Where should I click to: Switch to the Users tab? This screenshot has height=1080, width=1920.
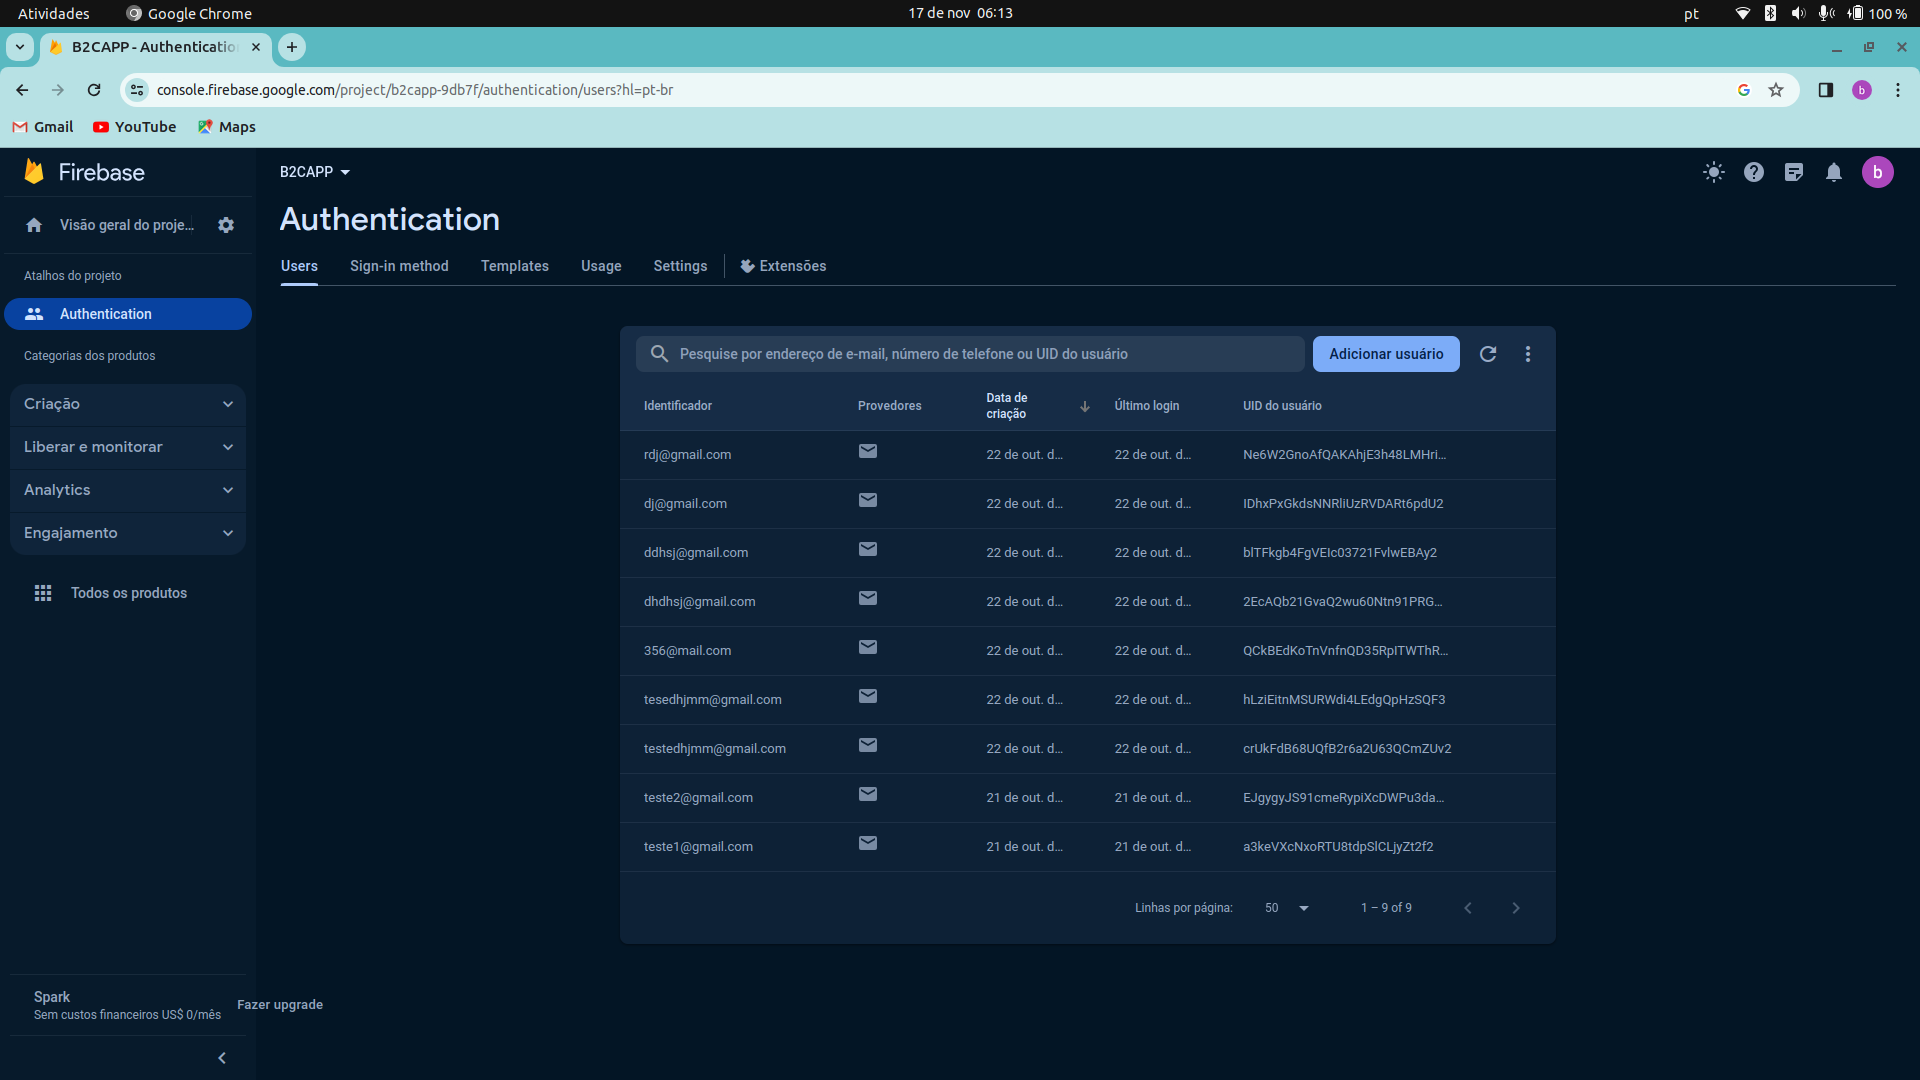click(299, 266)
